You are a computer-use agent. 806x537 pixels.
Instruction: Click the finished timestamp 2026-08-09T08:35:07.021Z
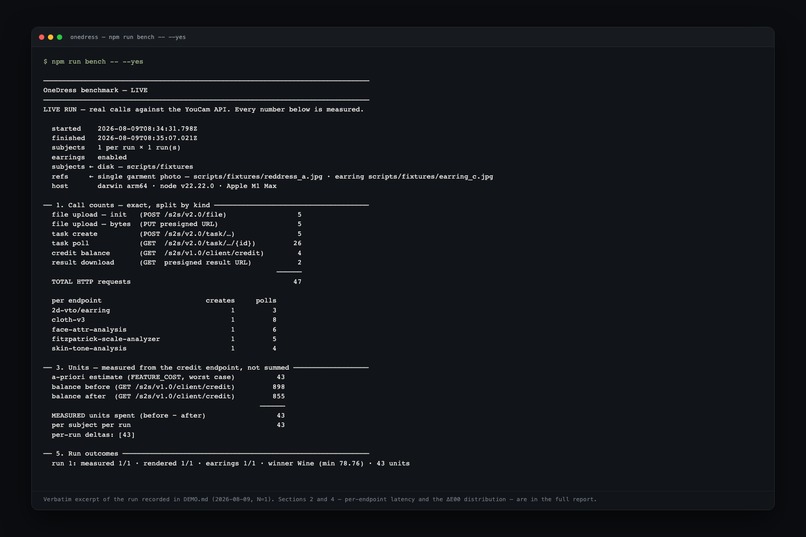[x=148, y=138]
